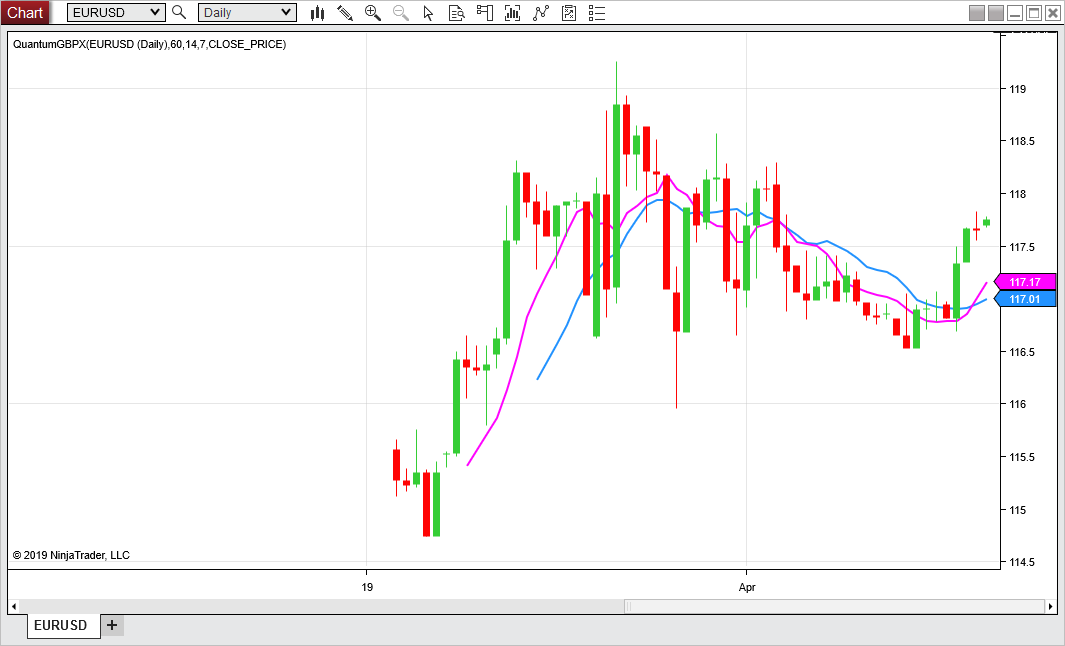Image resolution: width=1065 pixels, height=646 pixels.
Task: Open the Daily interval dropdown
Action: coord(247,12)
